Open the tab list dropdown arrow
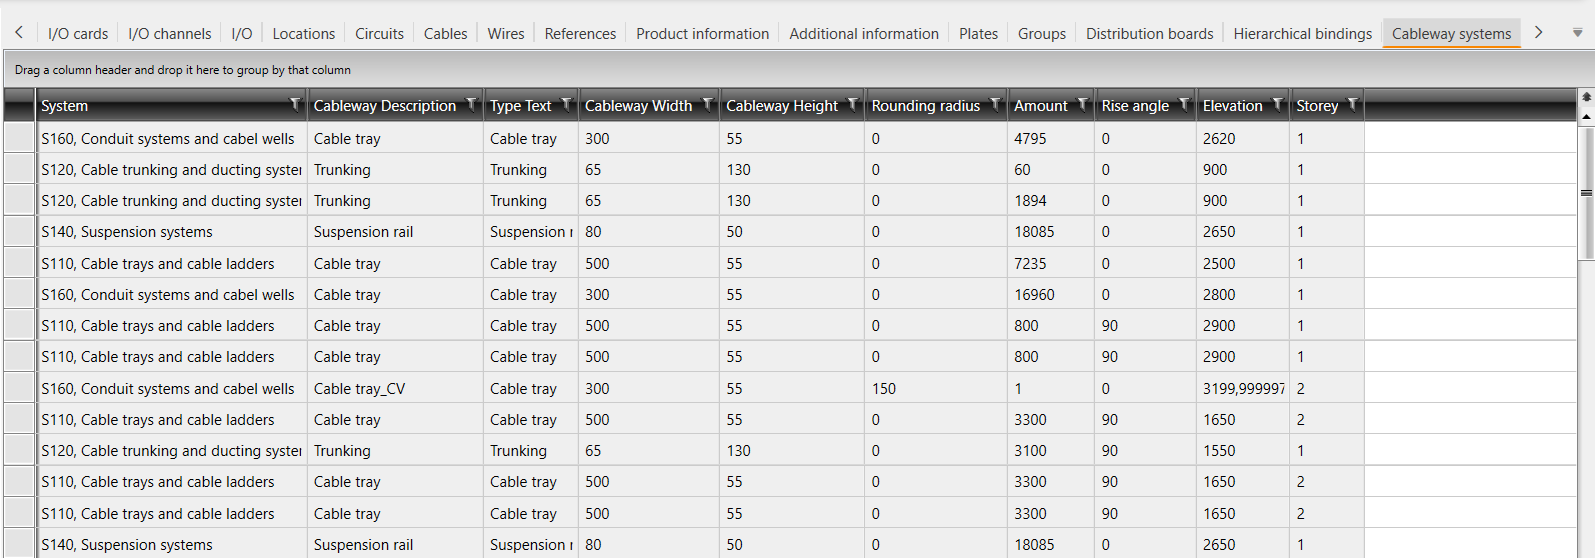 coord(1577,33)
